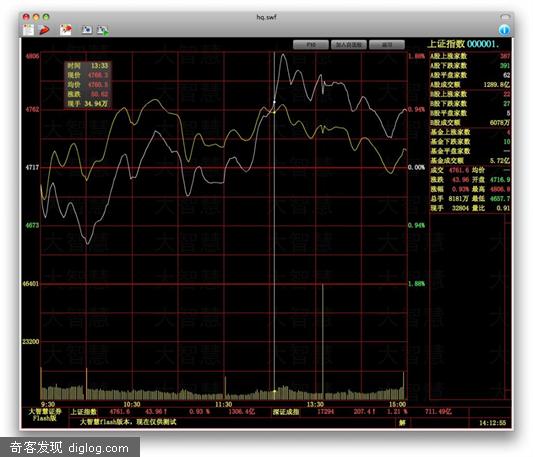Select 上证指数 in the bottom ticker
The width and height of the screenshot is (533, 457).
(83, 412)
